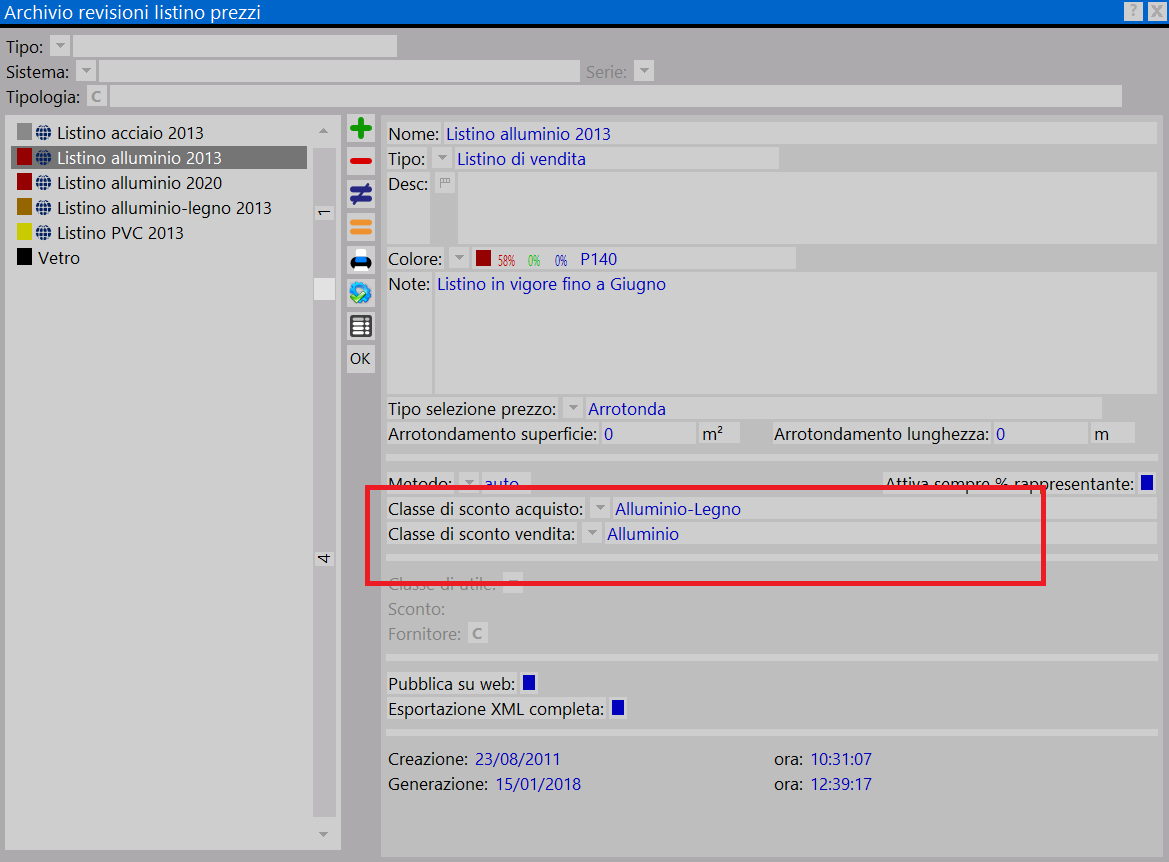The width and height of the screenshot is (1169, 862).
Task: Click Arrotondamento lunghezza value field
Action: (x=1040, y=434)
